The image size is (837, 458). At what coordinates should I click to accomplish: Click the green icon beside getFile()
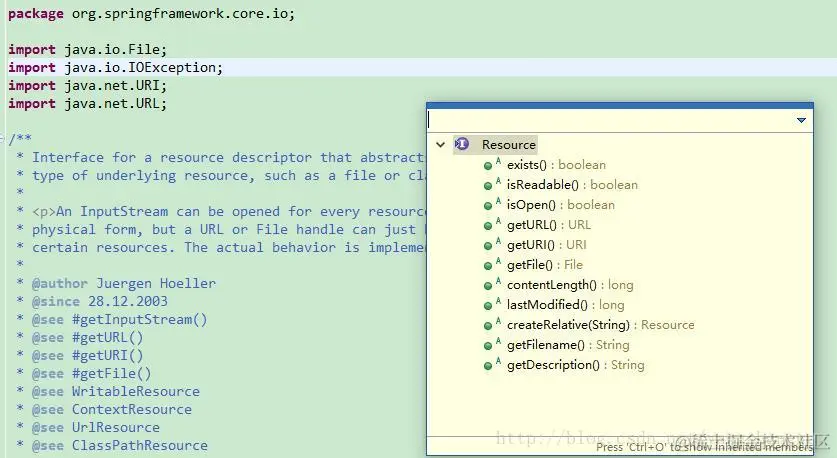coord(488,266)
